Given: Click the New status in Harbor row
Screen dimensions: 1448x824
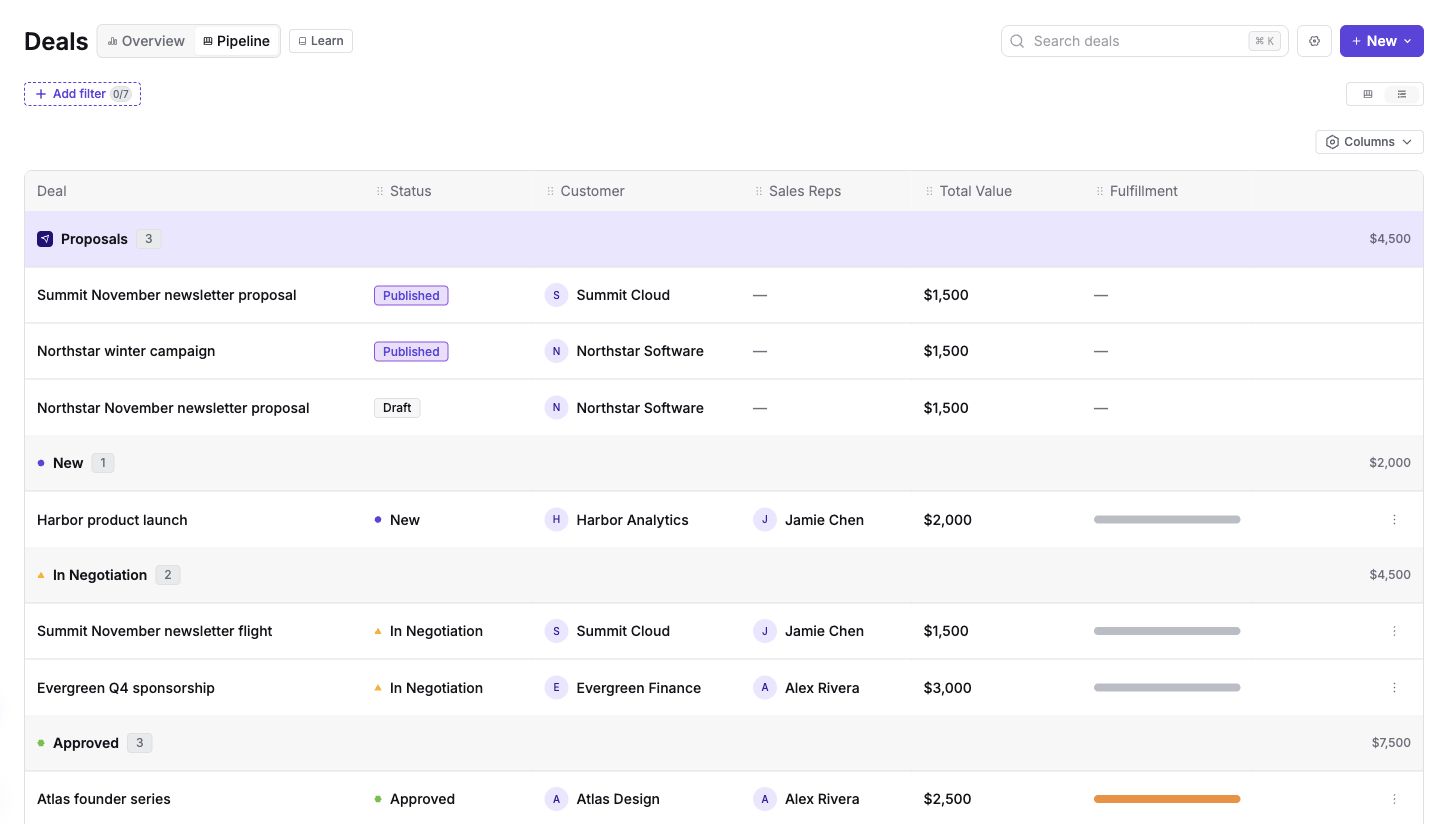Looking at the screenshot, I should [x=397, y=520].
